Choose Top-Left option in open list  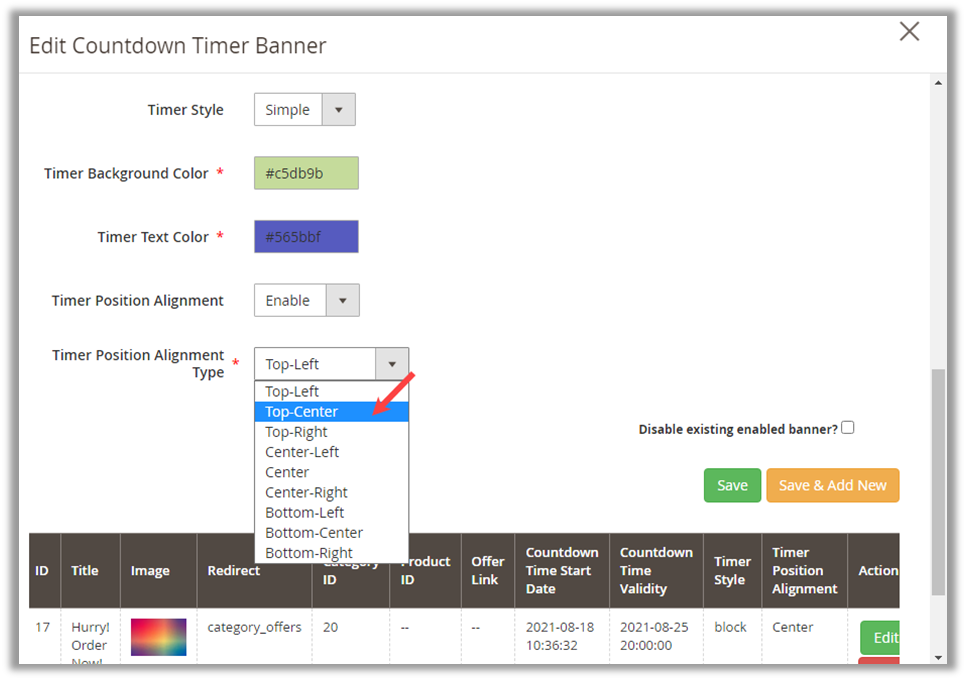(292, 391)
